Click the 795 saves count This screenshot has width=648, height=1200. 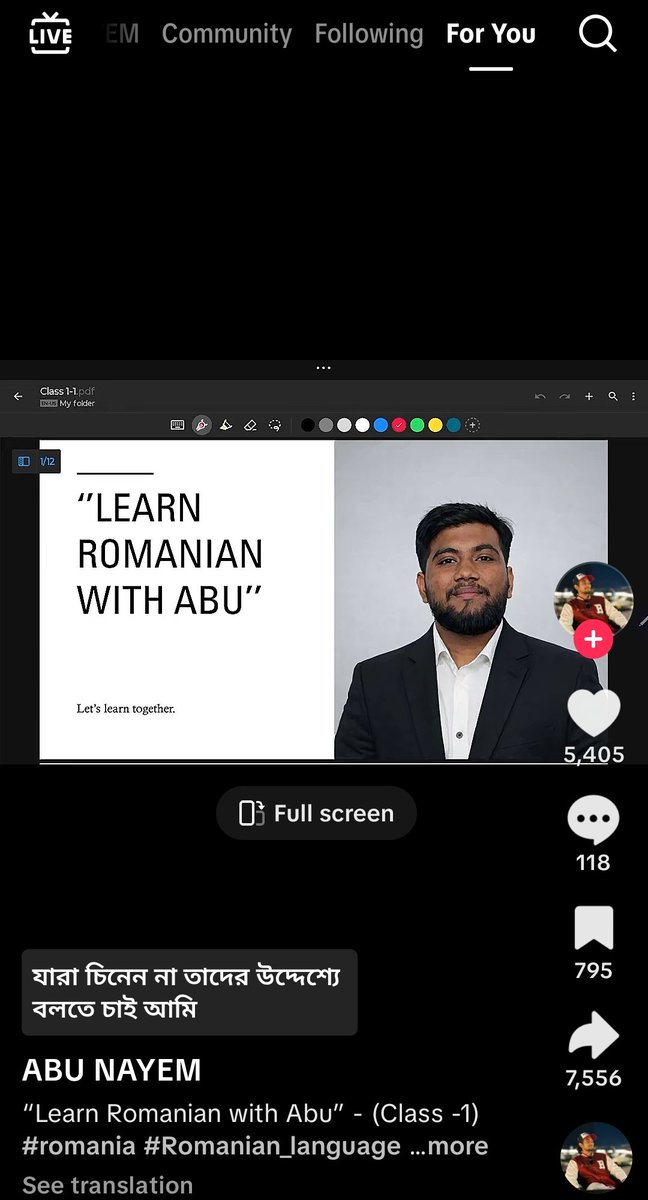coord(593,970)
